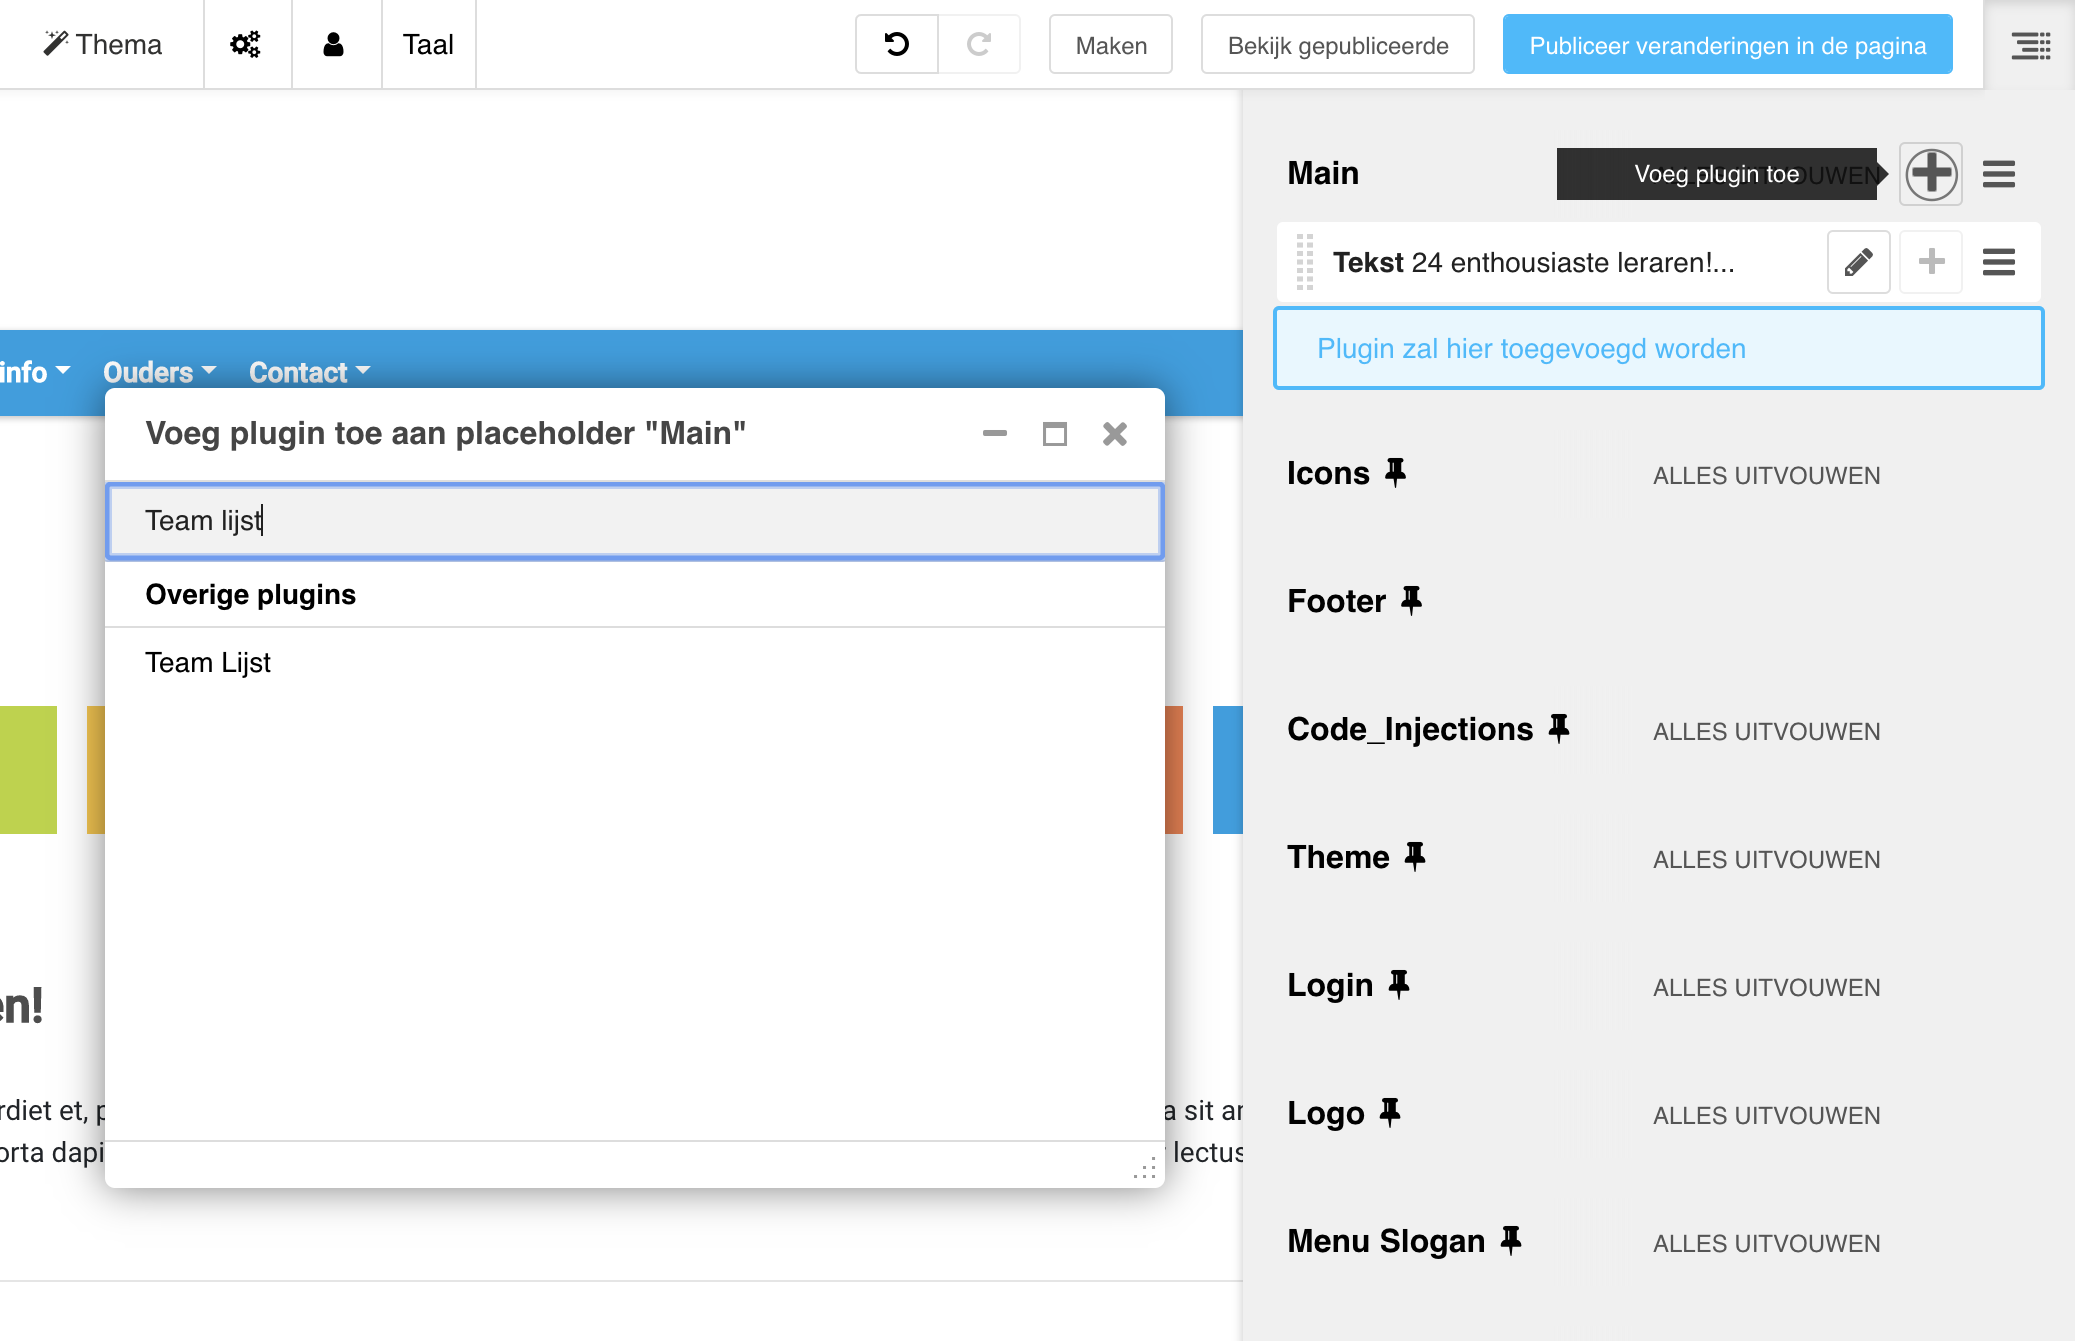The height and width of the screenshot is (1341, 2075).
Task: Click the green color block on page
Action: point(28,769)
